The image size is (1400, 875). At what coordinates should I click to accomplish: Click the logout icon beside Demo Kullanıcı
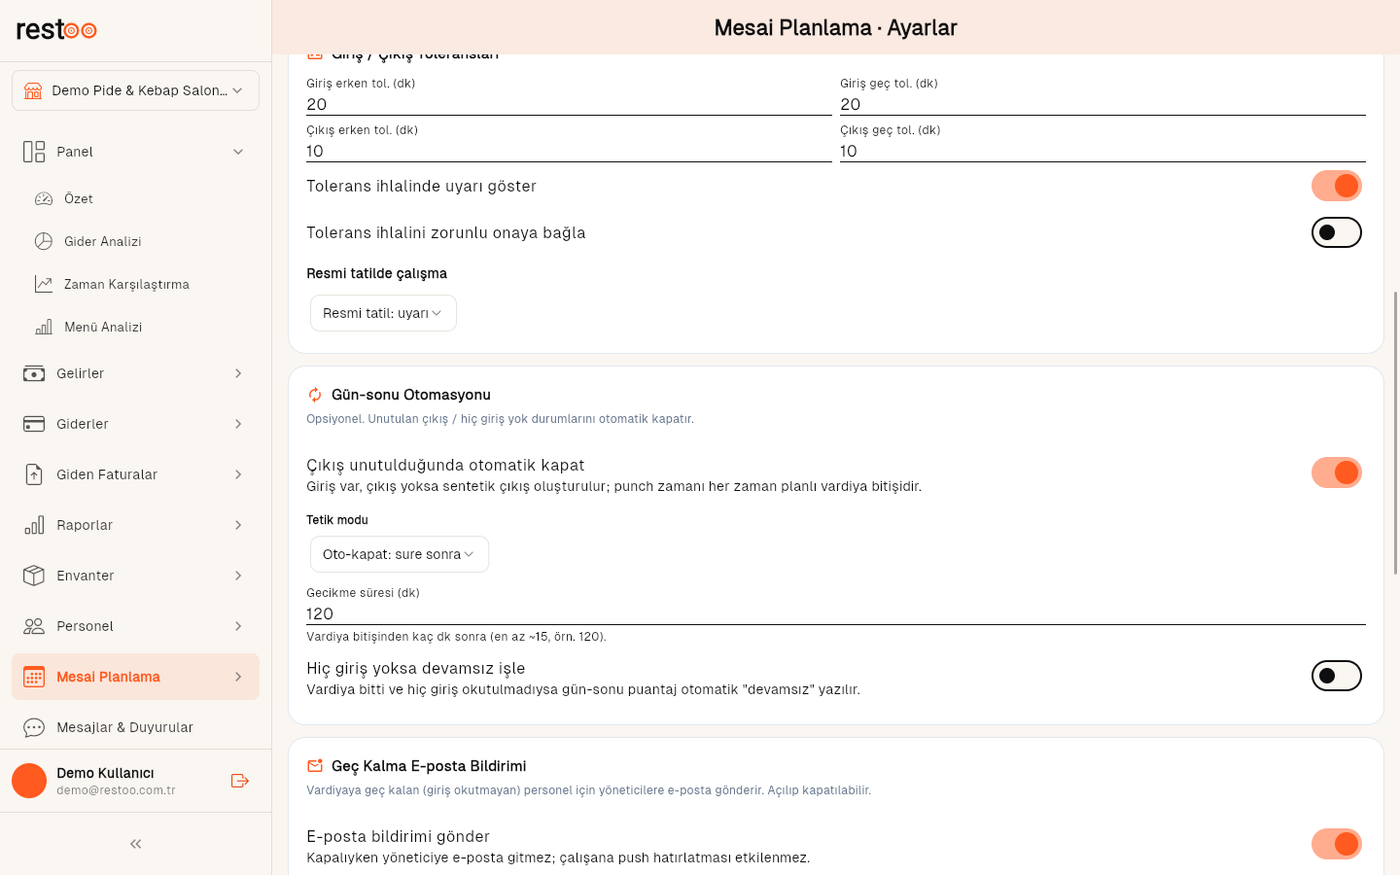coord(239,781)
